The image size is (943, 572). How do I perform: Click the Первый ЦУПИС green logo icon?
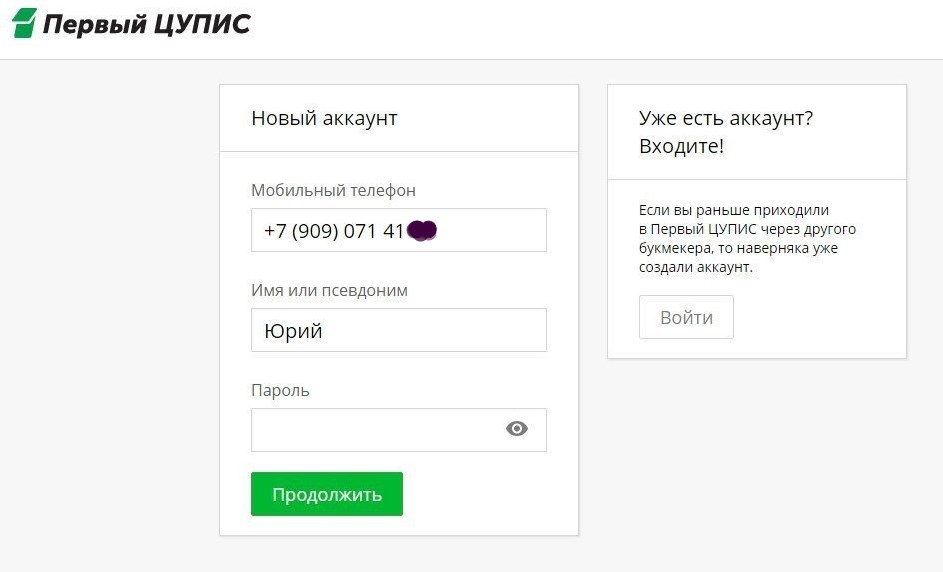[x=24, y=23]
